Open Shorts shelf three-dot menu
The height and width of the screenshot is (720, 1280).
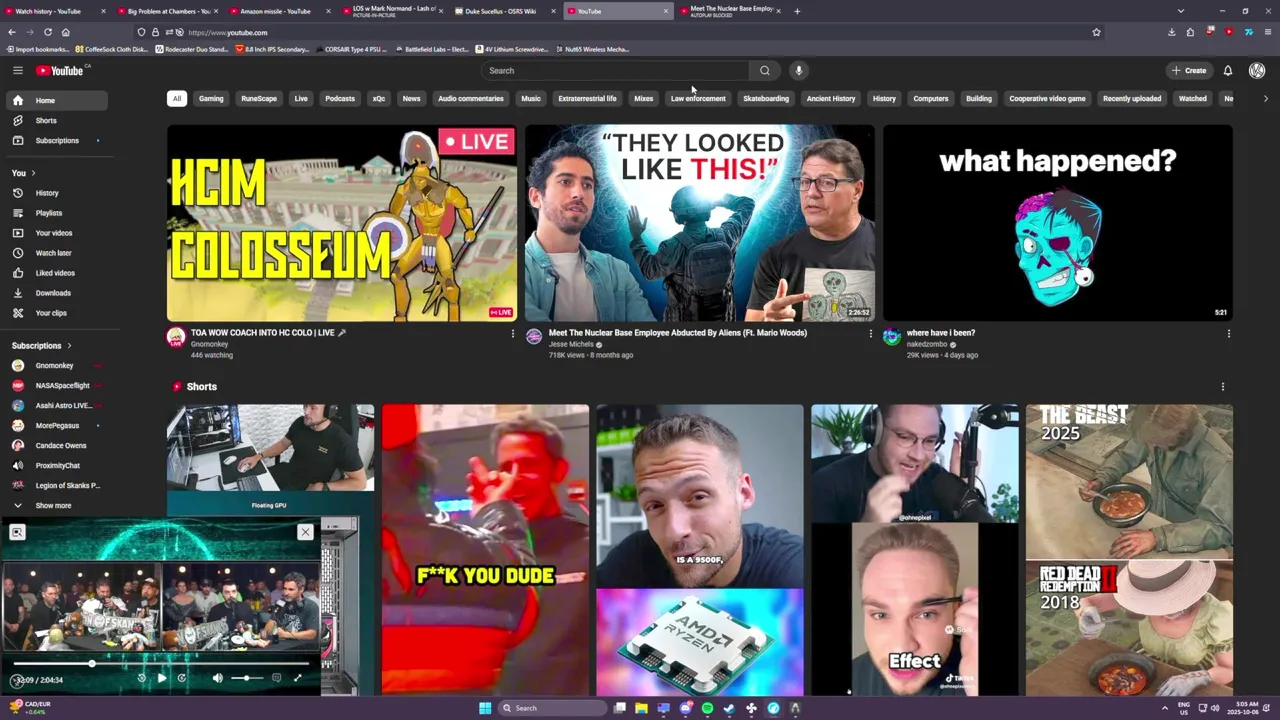tap(1222, 387)
